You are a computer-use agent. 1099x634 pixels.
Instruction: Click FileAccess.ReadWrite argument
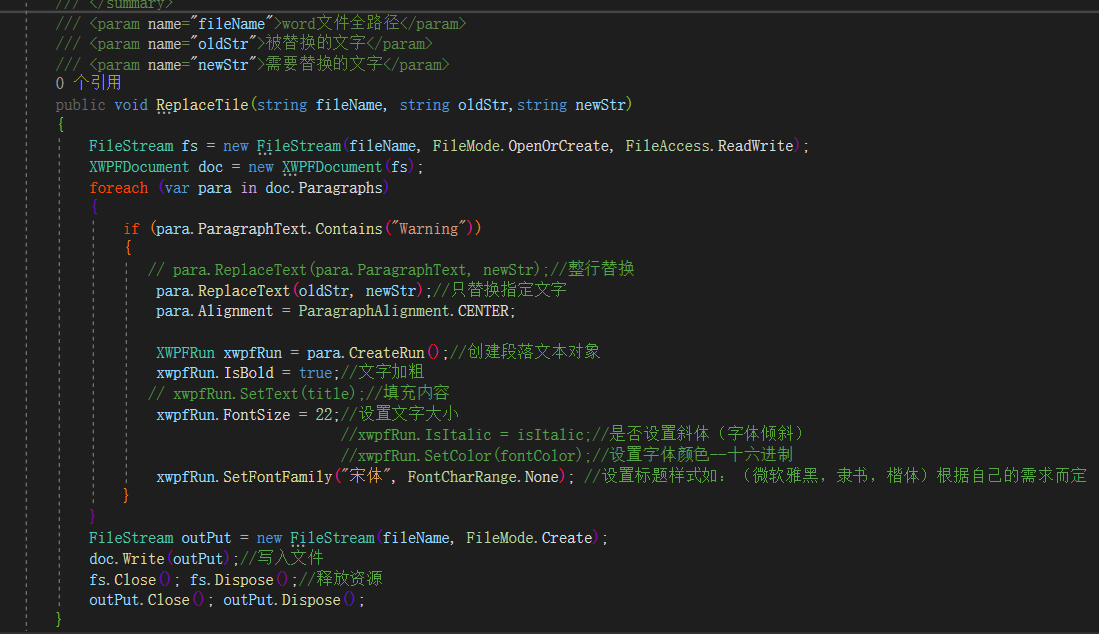709,146
